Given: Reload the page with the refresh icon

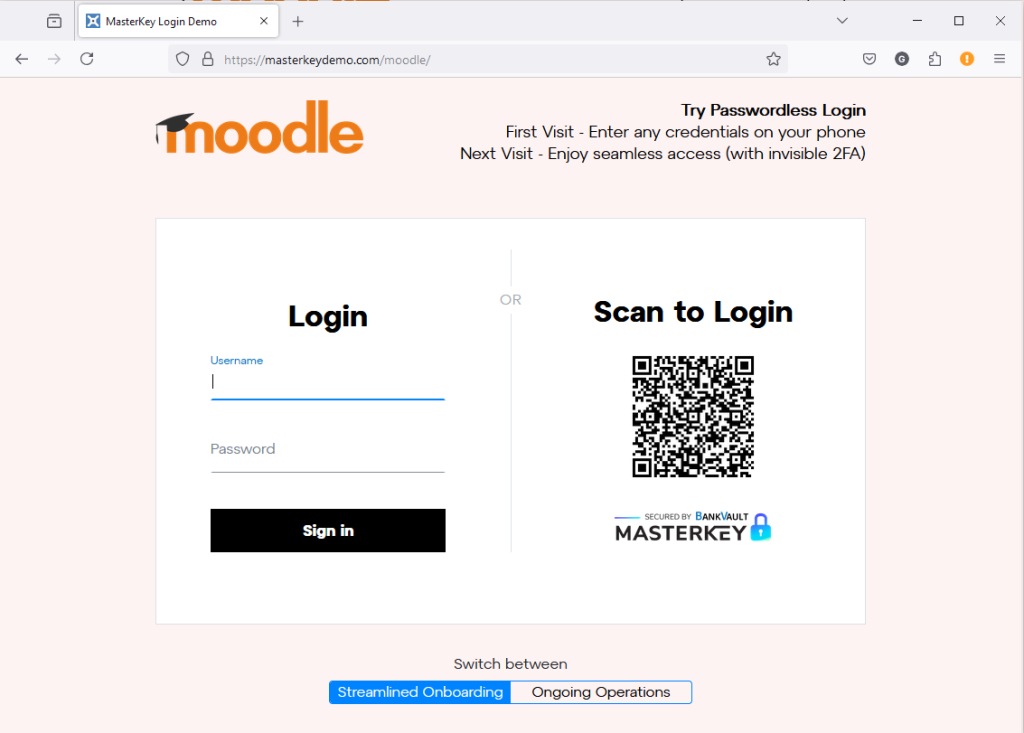Looking at the screenshot, I should (87, 59).
